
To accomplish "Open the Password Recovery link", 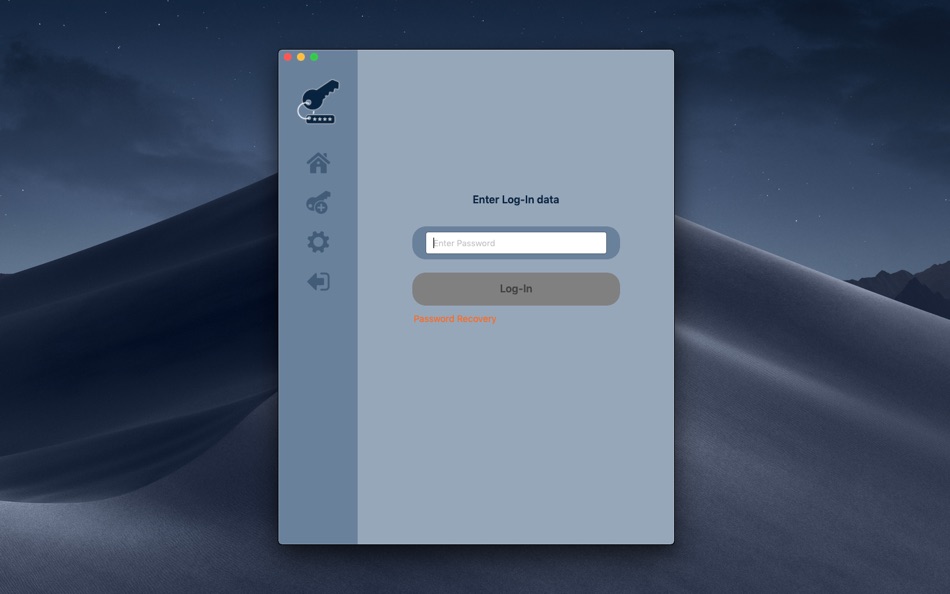I will point(454,319).
